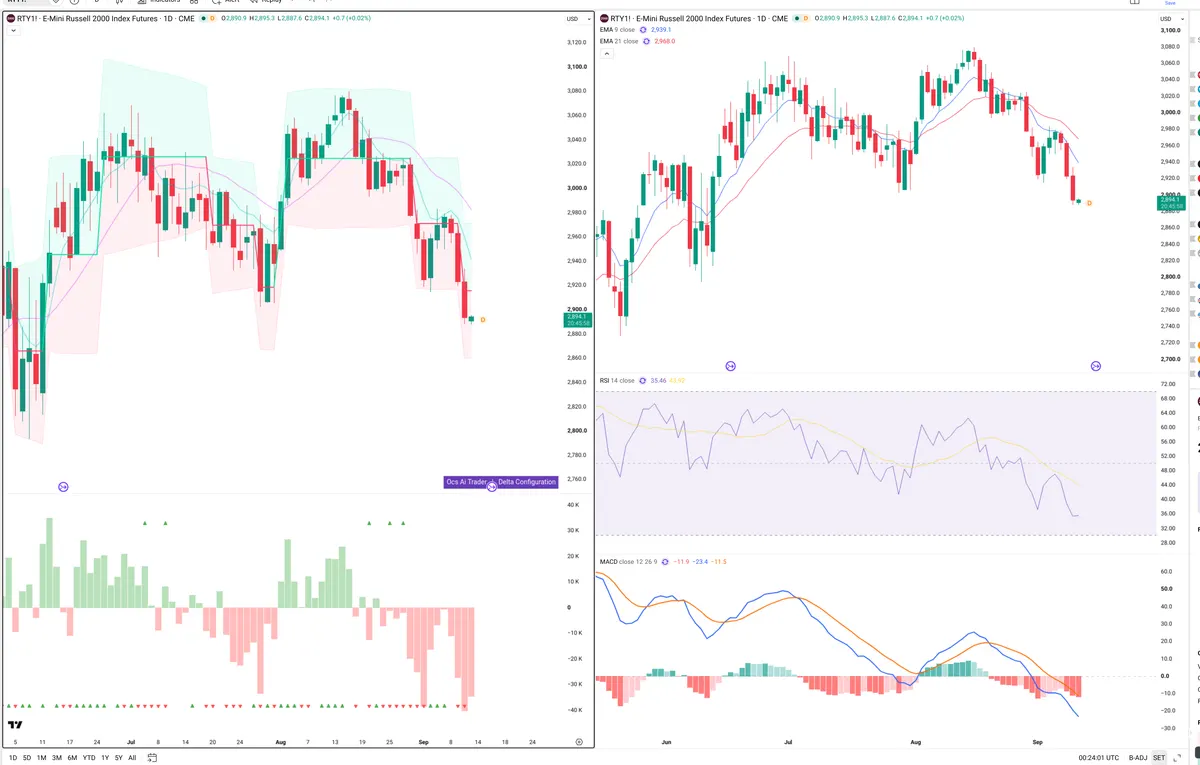Toggle SET settlement option on right chart

click(x=1159, y=758)
